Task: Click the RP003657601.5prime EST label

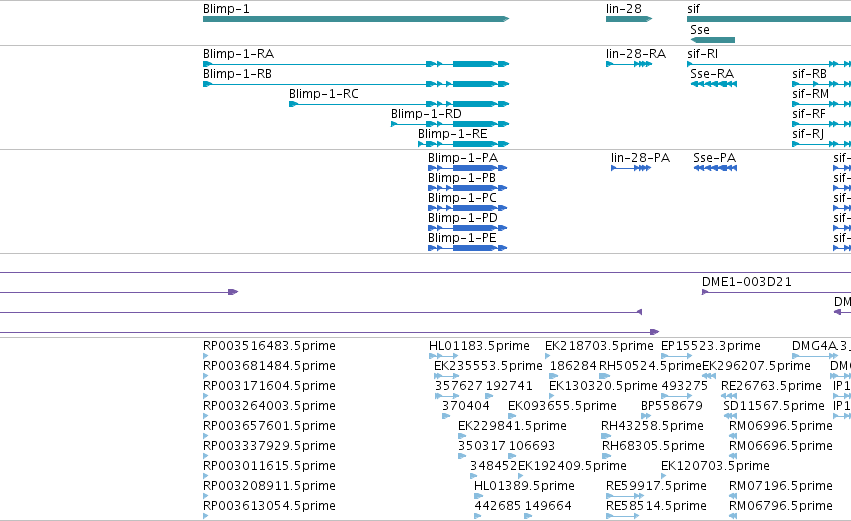Action: pos(269,427)
